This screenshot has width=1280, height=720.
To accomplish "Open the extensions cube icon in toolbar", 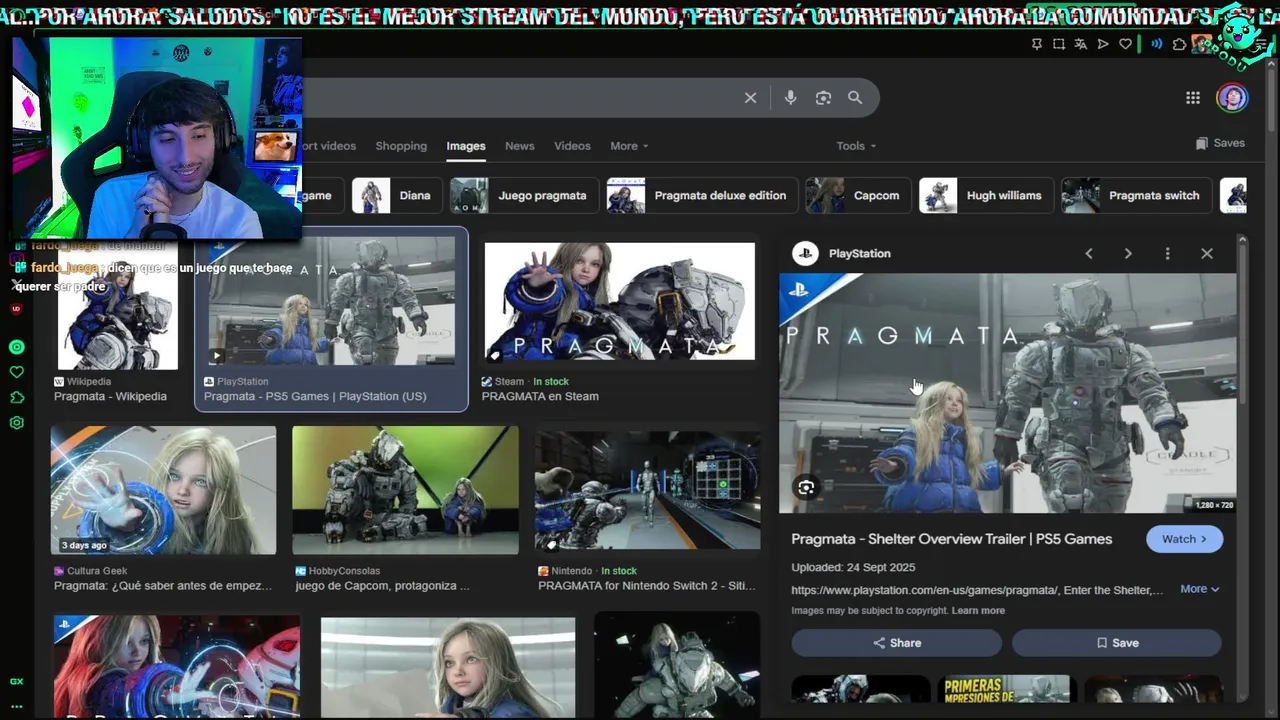I will pyautogui.click(x=1179, y=44).
